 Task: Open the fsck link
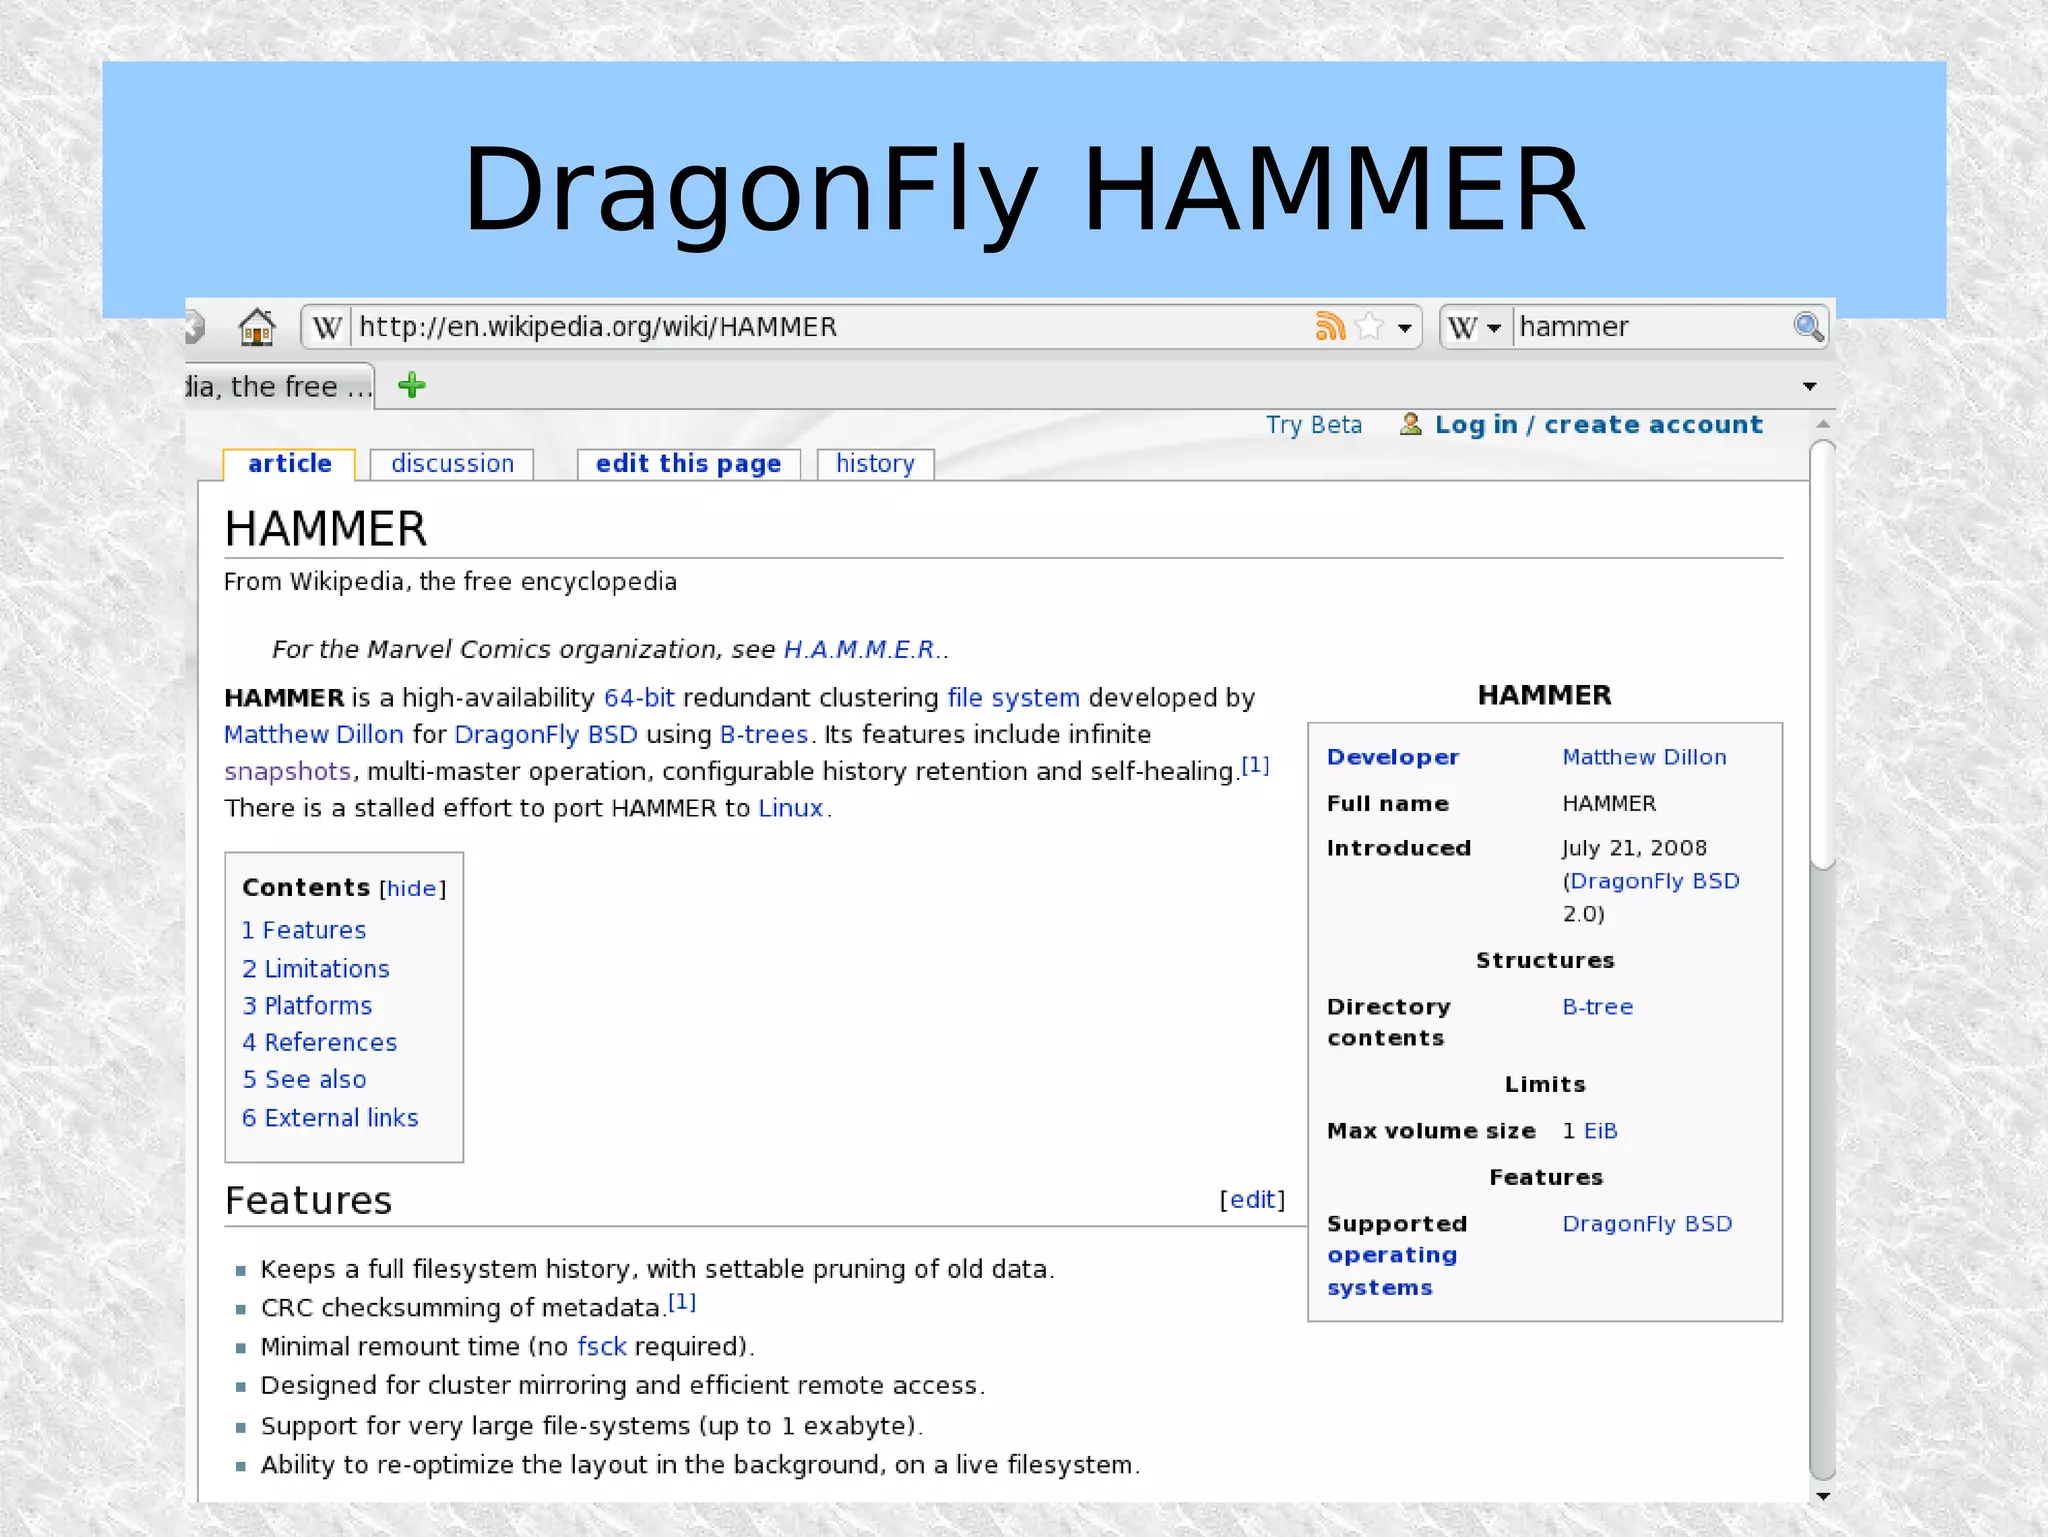click(602, 1347)
